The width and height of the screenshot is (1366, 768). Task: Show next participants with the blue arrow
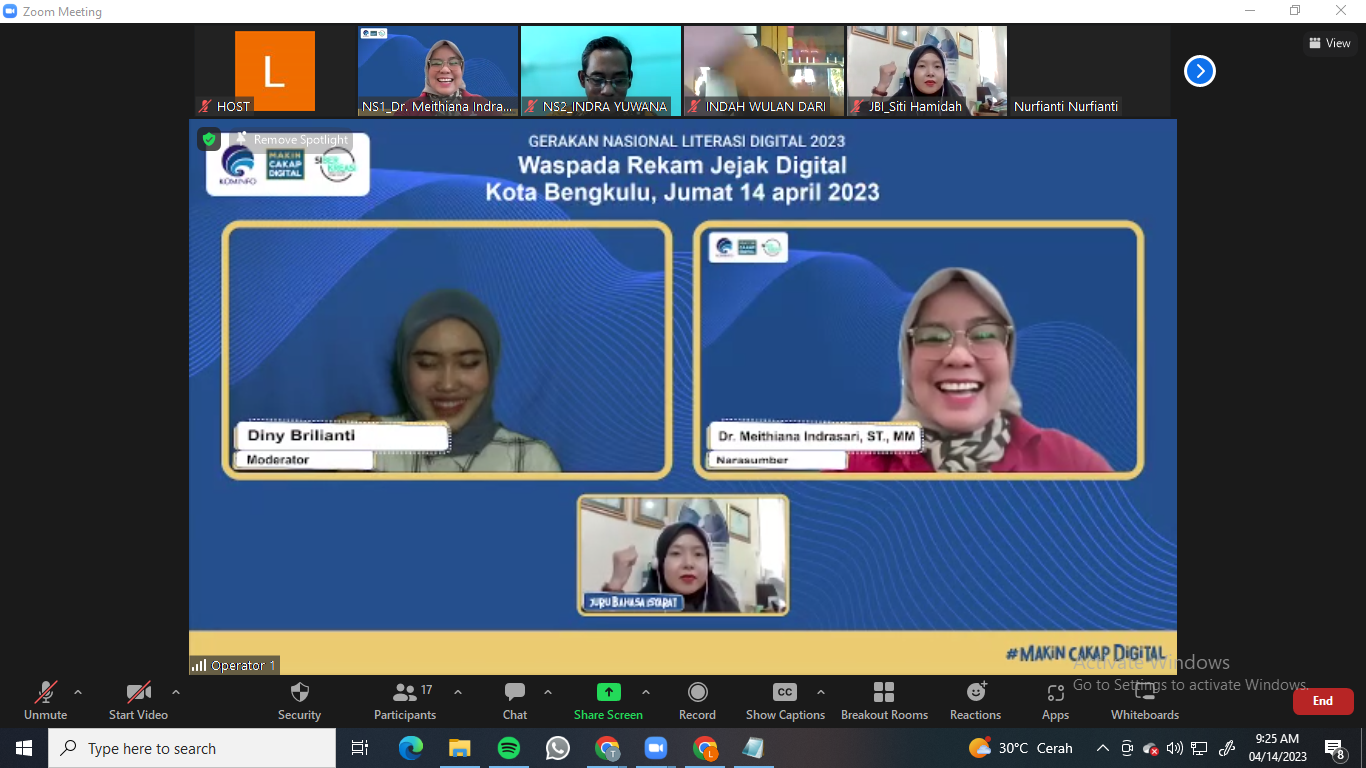pos(1200,71)
